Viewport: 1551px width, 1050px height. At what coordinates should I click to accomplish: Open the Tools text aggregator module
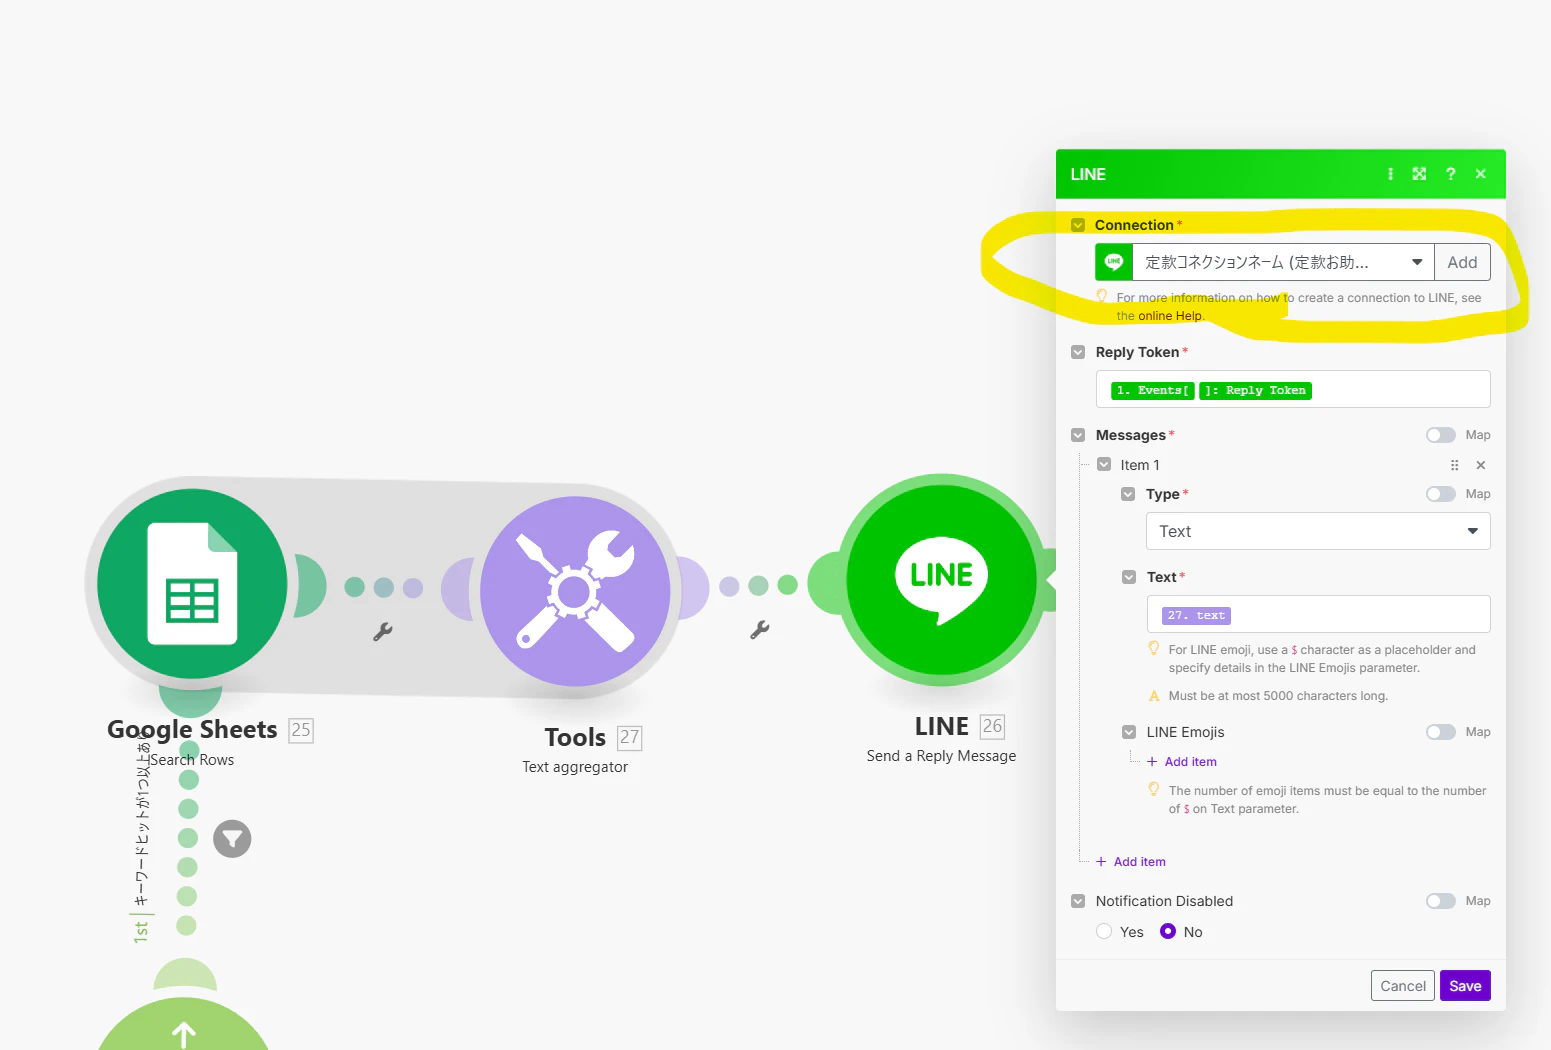[575, 591]
